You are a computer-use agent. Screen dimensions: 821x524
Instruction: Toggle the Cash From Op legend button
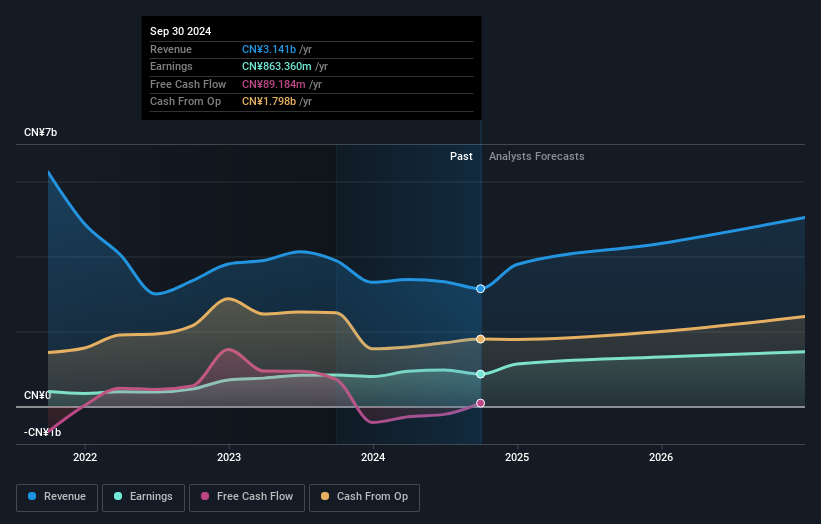pyautogui.click(x=364, y=497)
